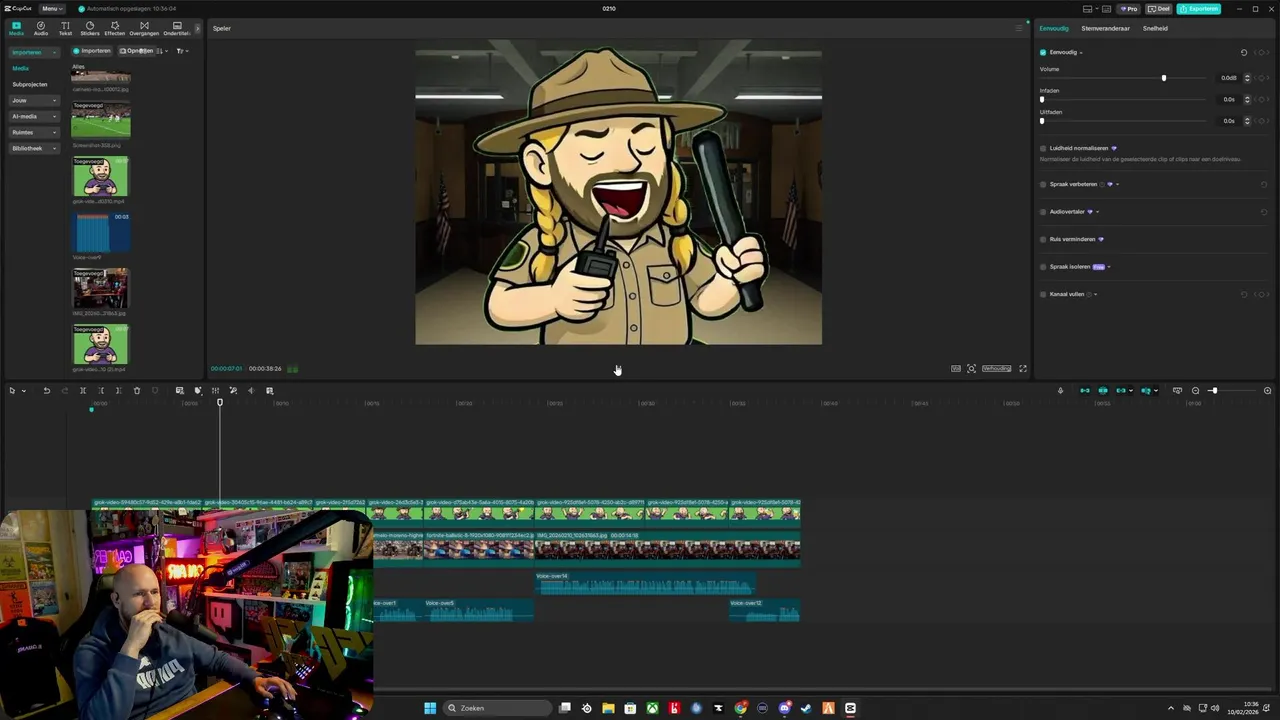Switch to Snelheid tab
Viewport: 1280px width, 720px height.
pyautogui.click(x=1155, y=28)
